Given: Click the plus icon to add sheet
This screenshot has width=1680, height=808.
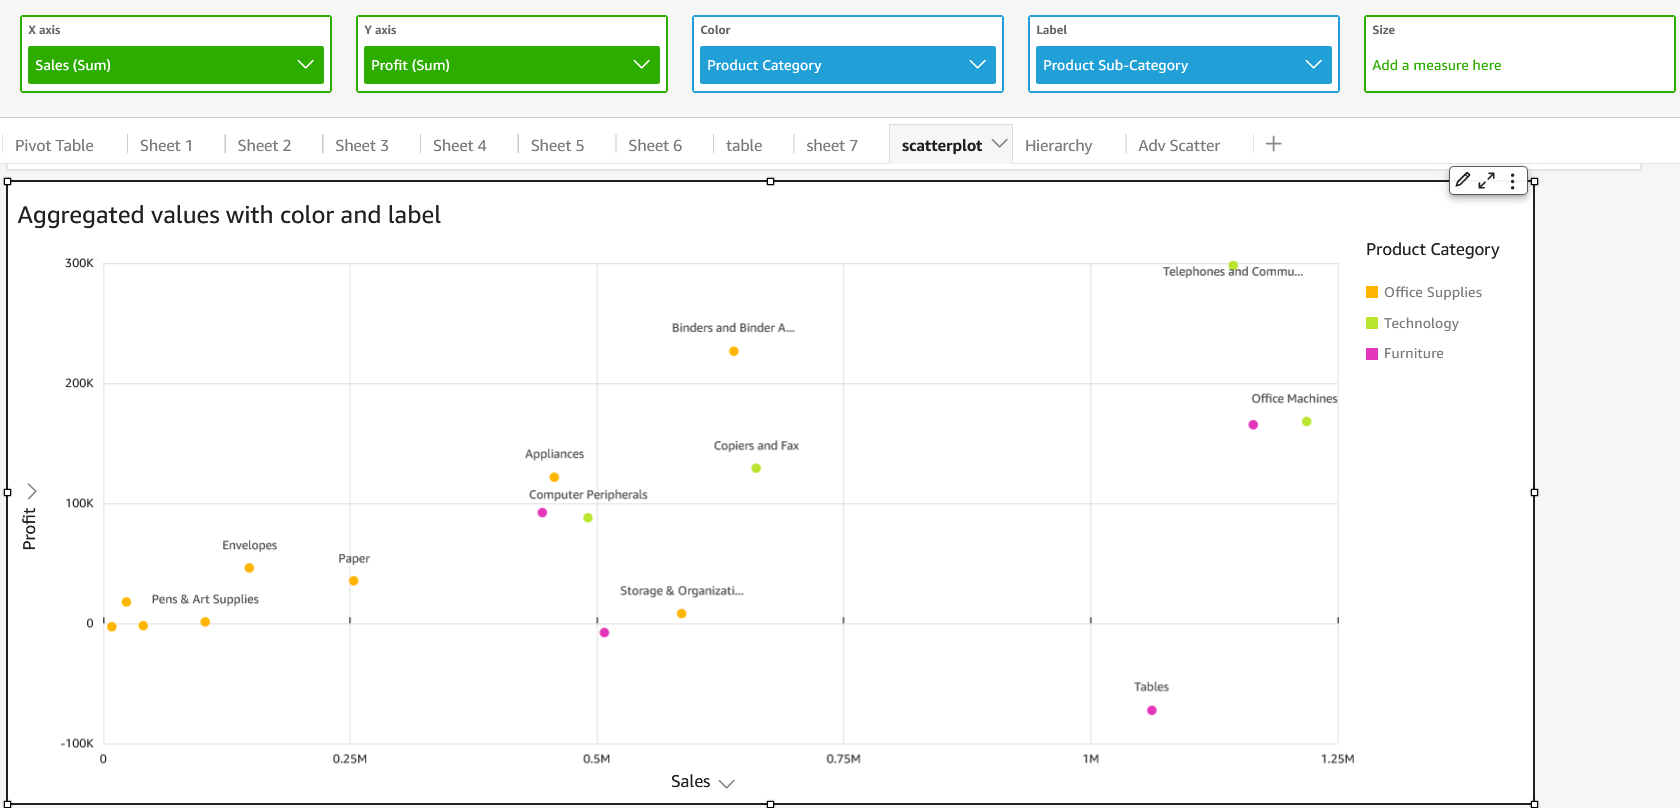Looking at the screenshot, I should click(x=1273, y=144).
